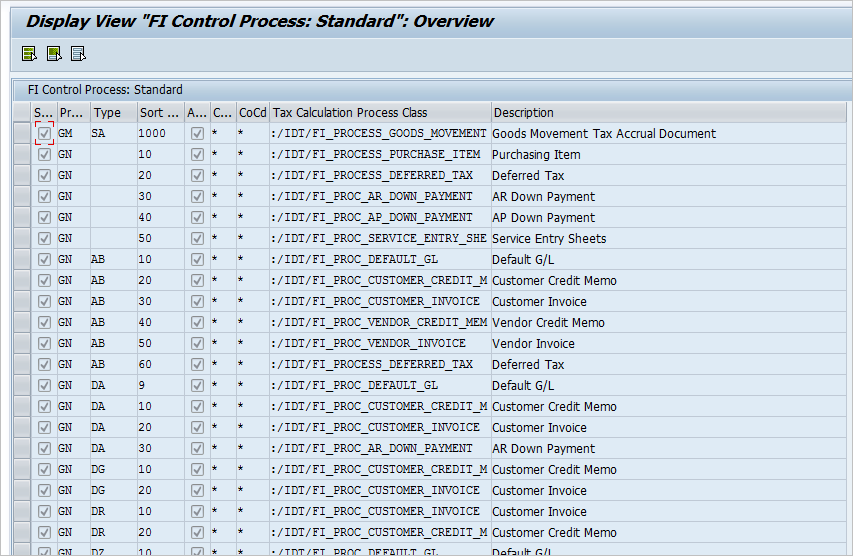Toggle S column checkbox in Vendor Invoice row
The image size is (853, 556).
coord(45,343)
